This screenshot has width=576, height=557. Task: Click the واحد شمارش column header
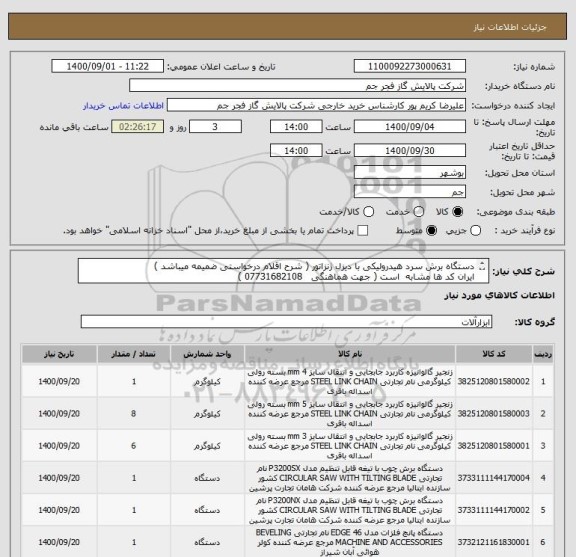click(207, 354)
